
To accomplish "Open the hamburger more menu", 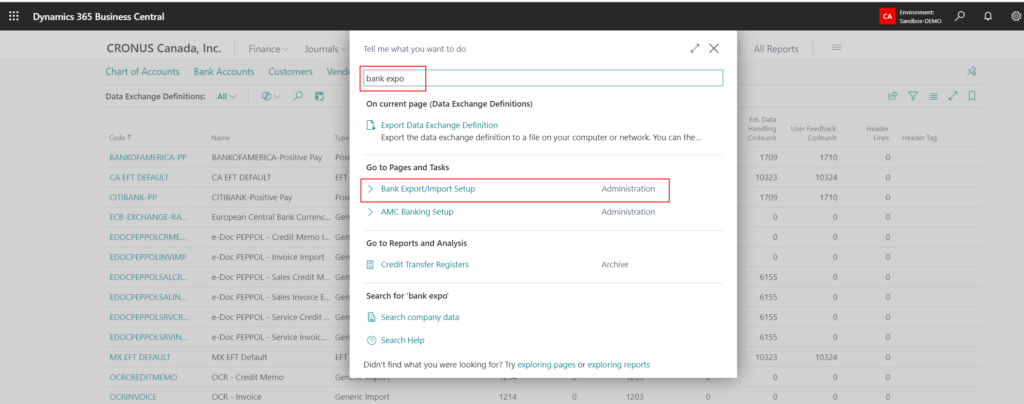I will [836, 48].
